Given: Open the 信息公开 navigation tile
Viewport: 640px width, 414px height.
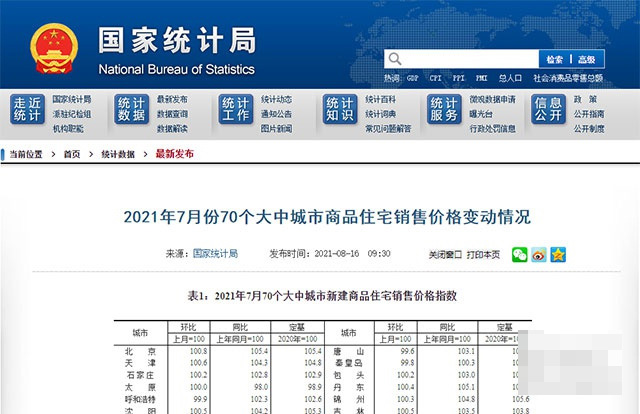Looking at the screenshot, I should (x=548, y=110).
